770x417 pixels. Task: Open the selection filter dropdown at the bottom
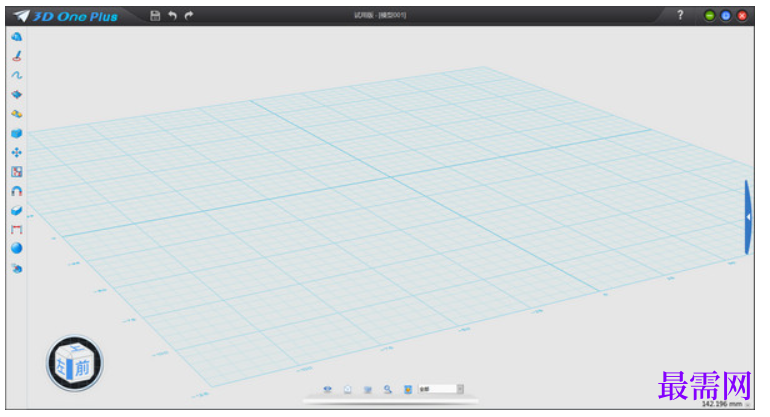tap(440, 389)
